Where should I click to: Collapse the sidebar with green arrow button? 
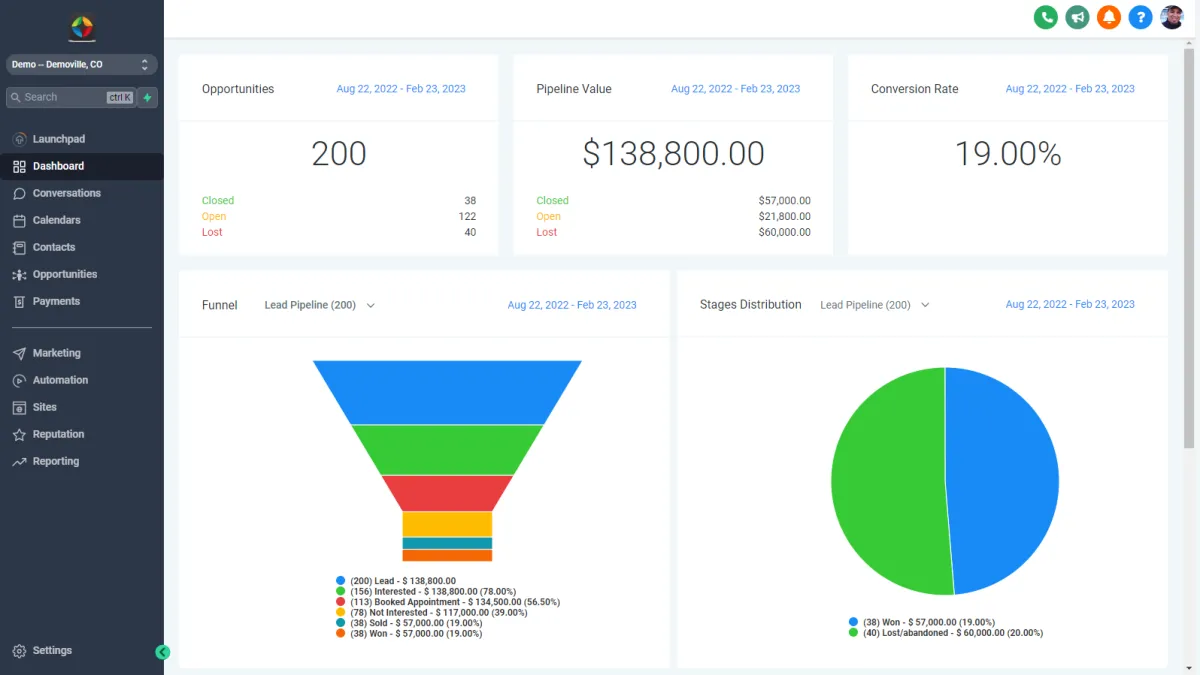coord(163,652)
